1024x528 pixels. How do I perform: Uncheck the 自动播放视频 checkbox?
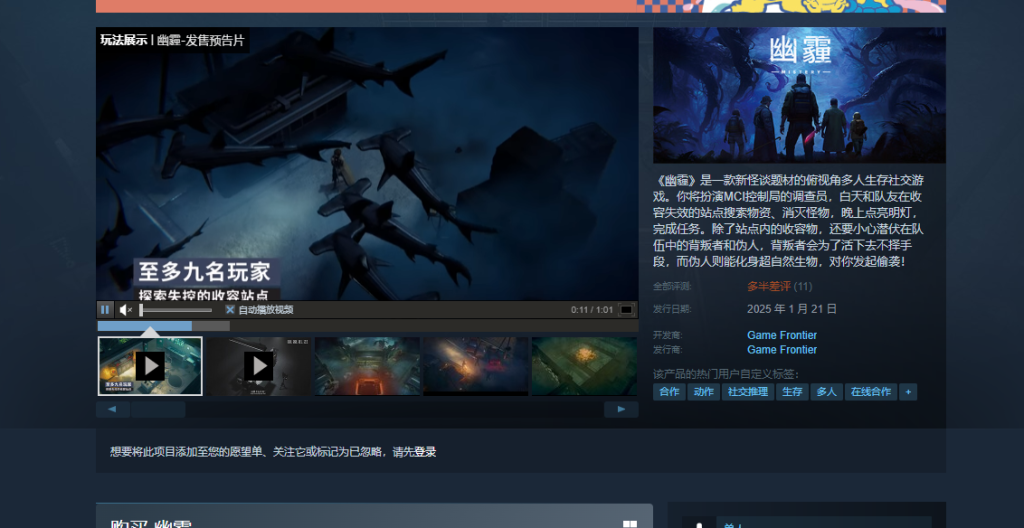pyautogui.click(x=230, y=310)
